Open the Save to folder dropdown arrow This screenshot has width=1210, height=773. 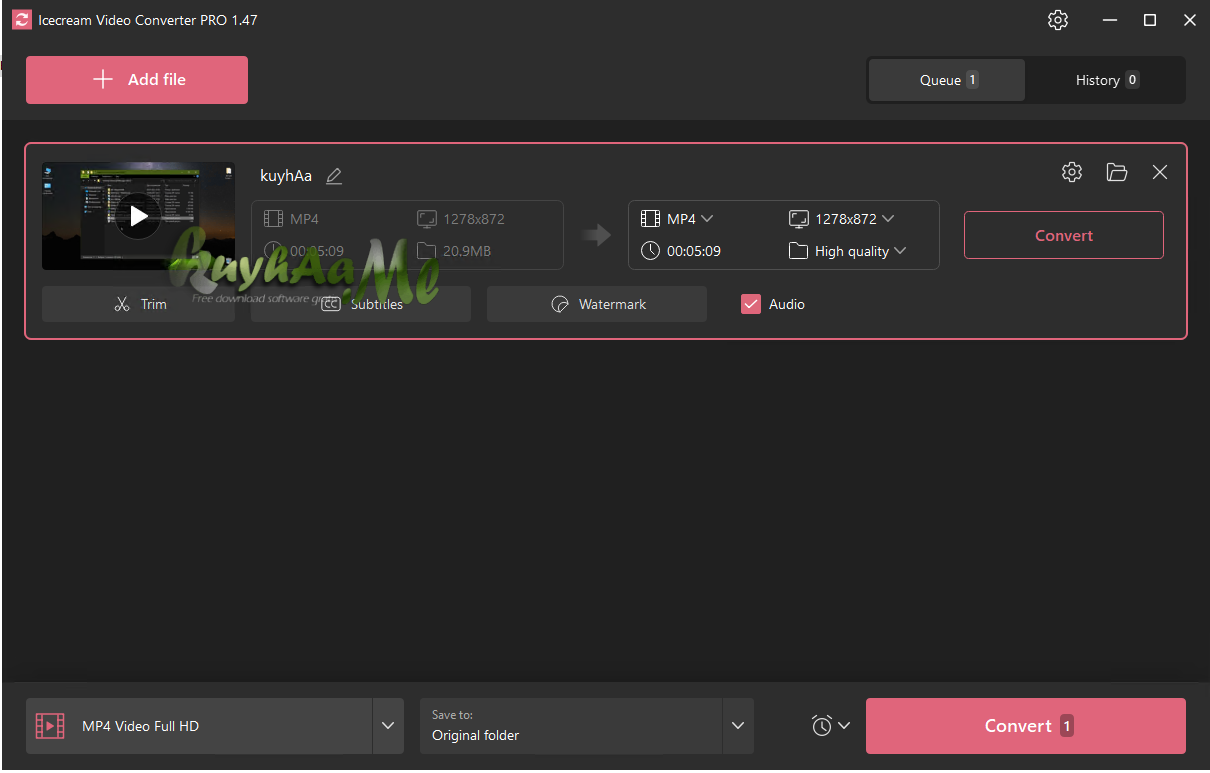[738, 726]
